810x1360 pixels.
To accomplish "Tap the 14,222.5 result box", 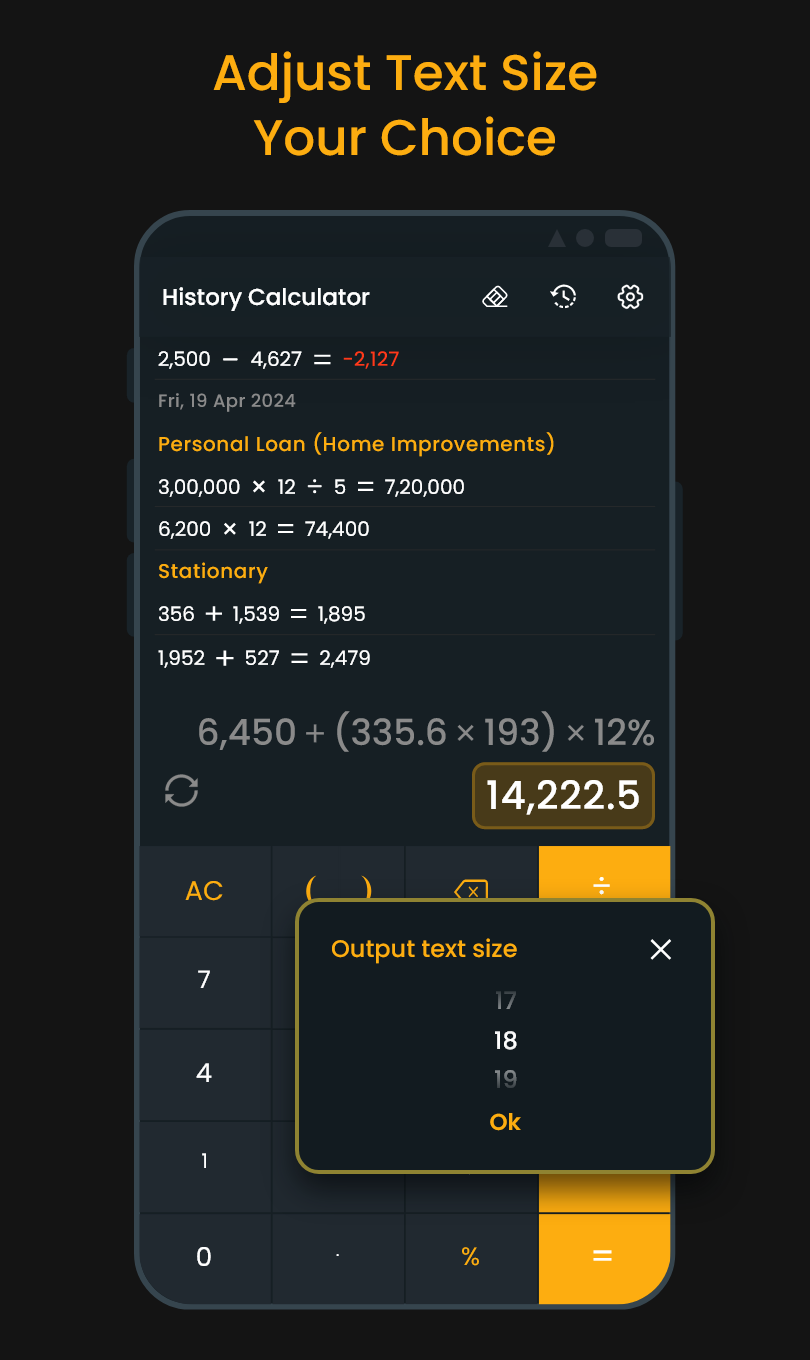I will pyautogui.click(x=563, y=796).
